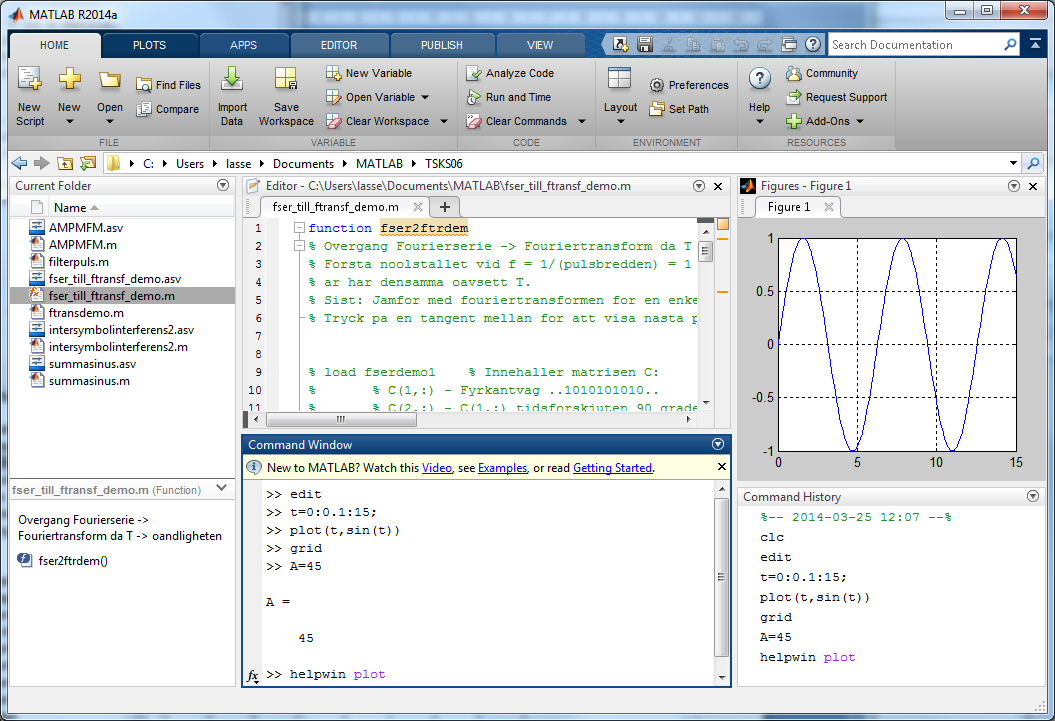Click the editor vertical scrollbar thumb
The height and width of the screenshot is (721, 1055).
point(705,253)
